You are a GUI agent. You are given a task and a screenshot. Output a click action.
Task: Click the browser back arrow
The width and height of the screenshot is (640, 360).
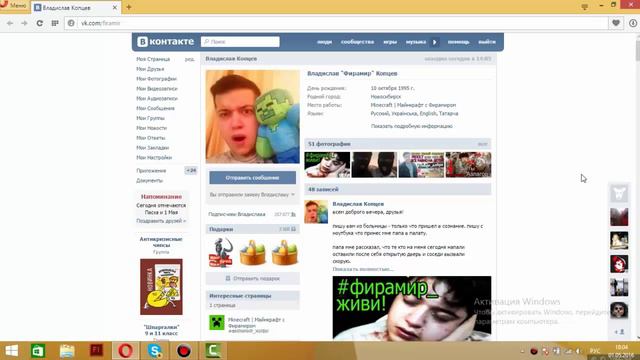tap(10, 23)
